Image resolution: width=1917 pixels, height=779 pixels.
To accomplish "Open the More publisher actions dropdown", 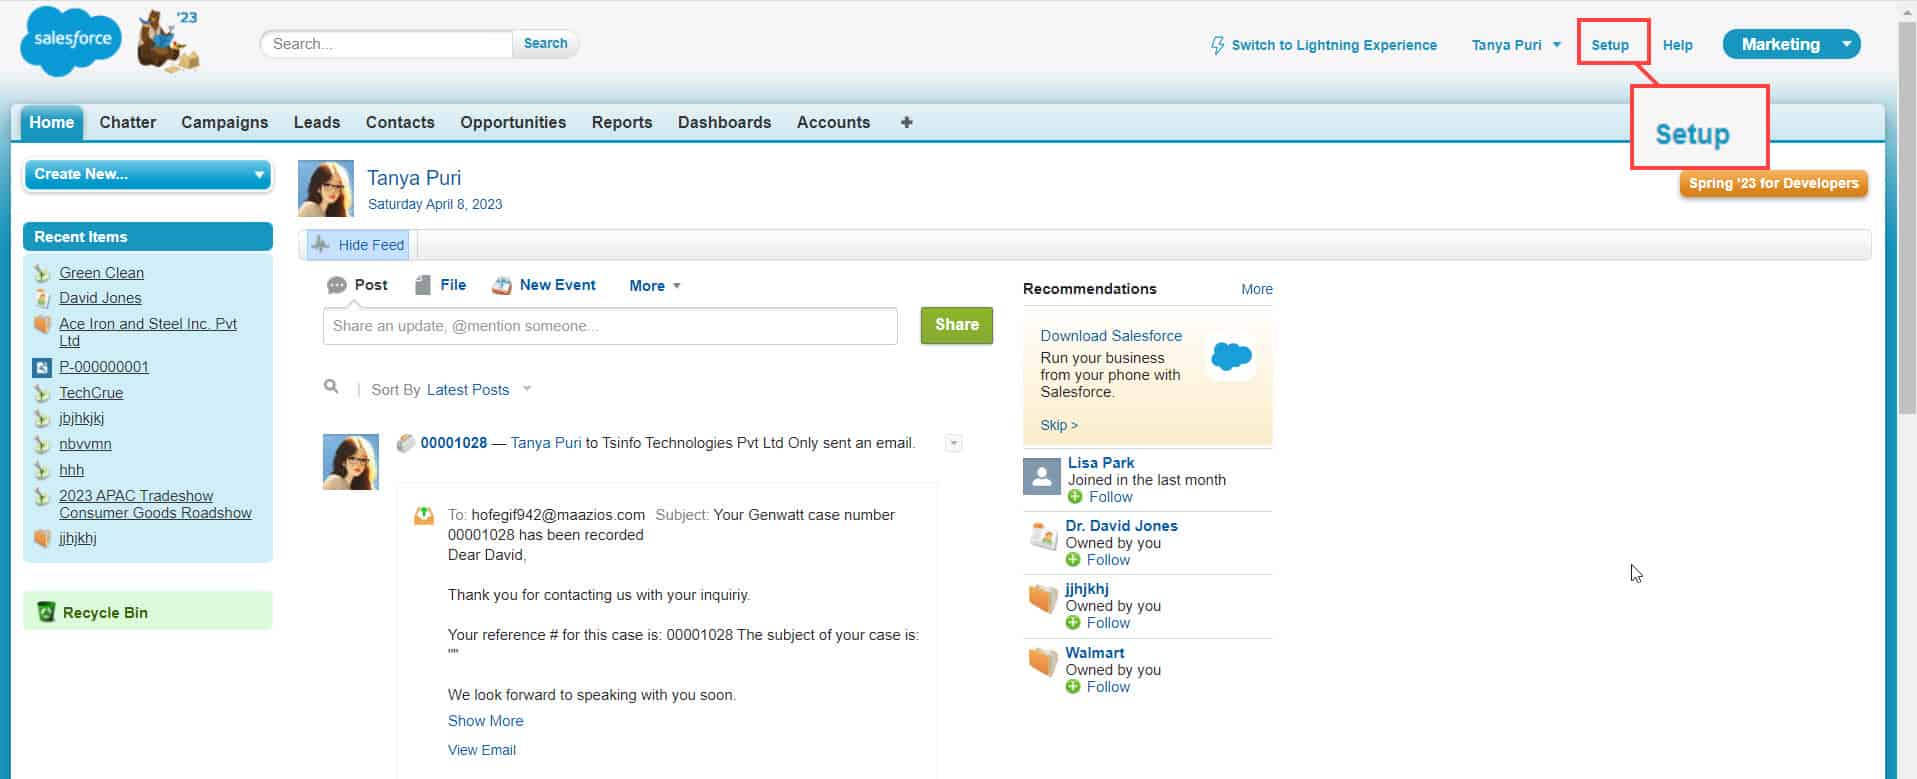I will coord(655,286).
